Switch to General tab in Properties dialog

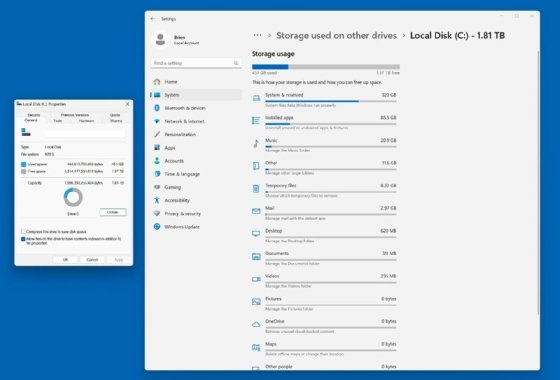pos(31,120)
